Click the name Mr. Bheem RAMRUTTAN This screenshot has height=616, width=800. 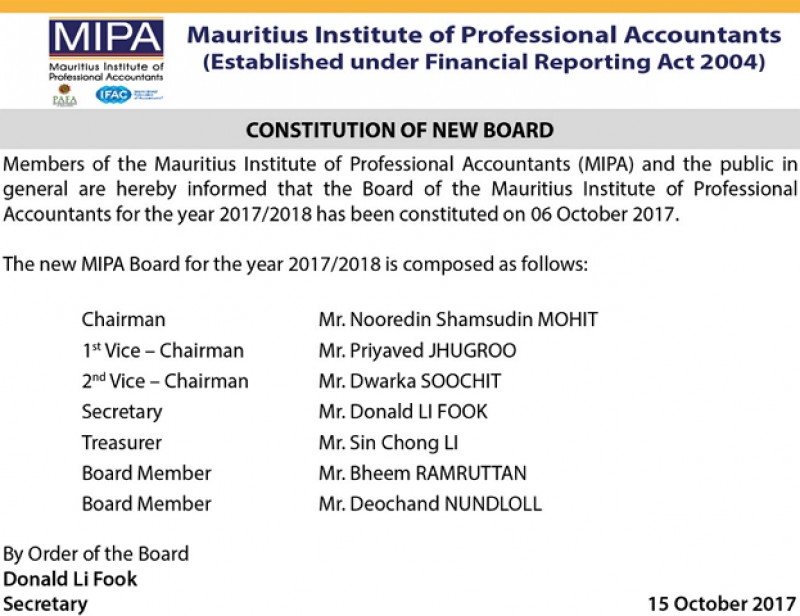tap(422, 473)
